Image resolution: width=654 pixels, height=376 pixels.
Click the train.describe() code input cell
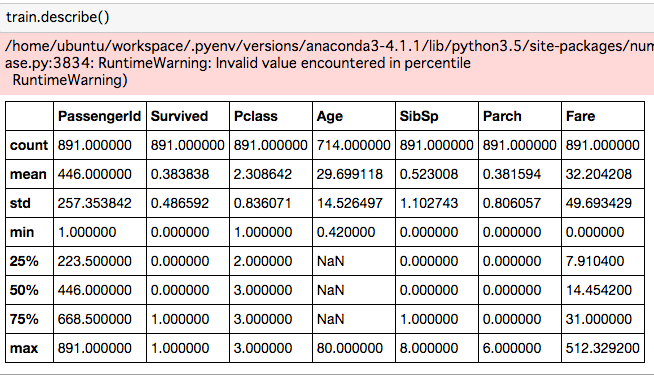pos(327,17)
